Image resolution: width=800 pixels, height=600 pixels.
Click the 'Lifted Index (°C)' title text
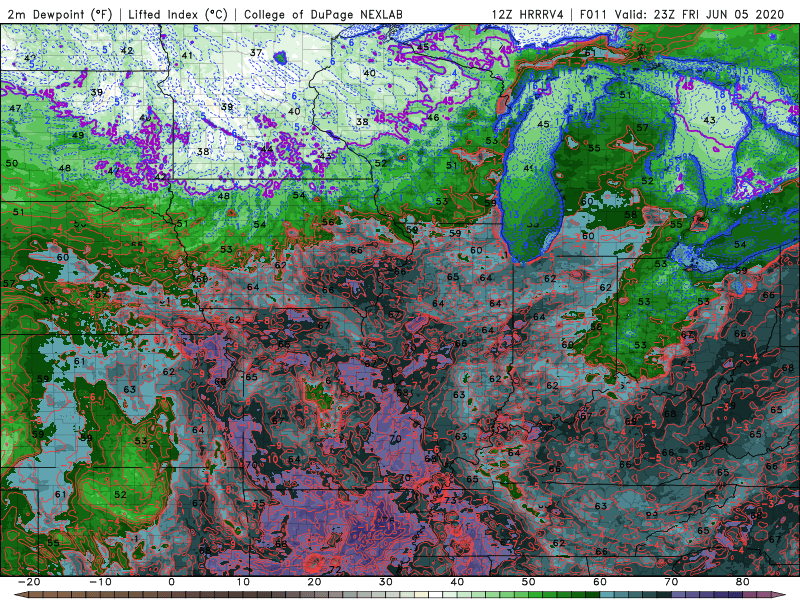tap(178, 14)
